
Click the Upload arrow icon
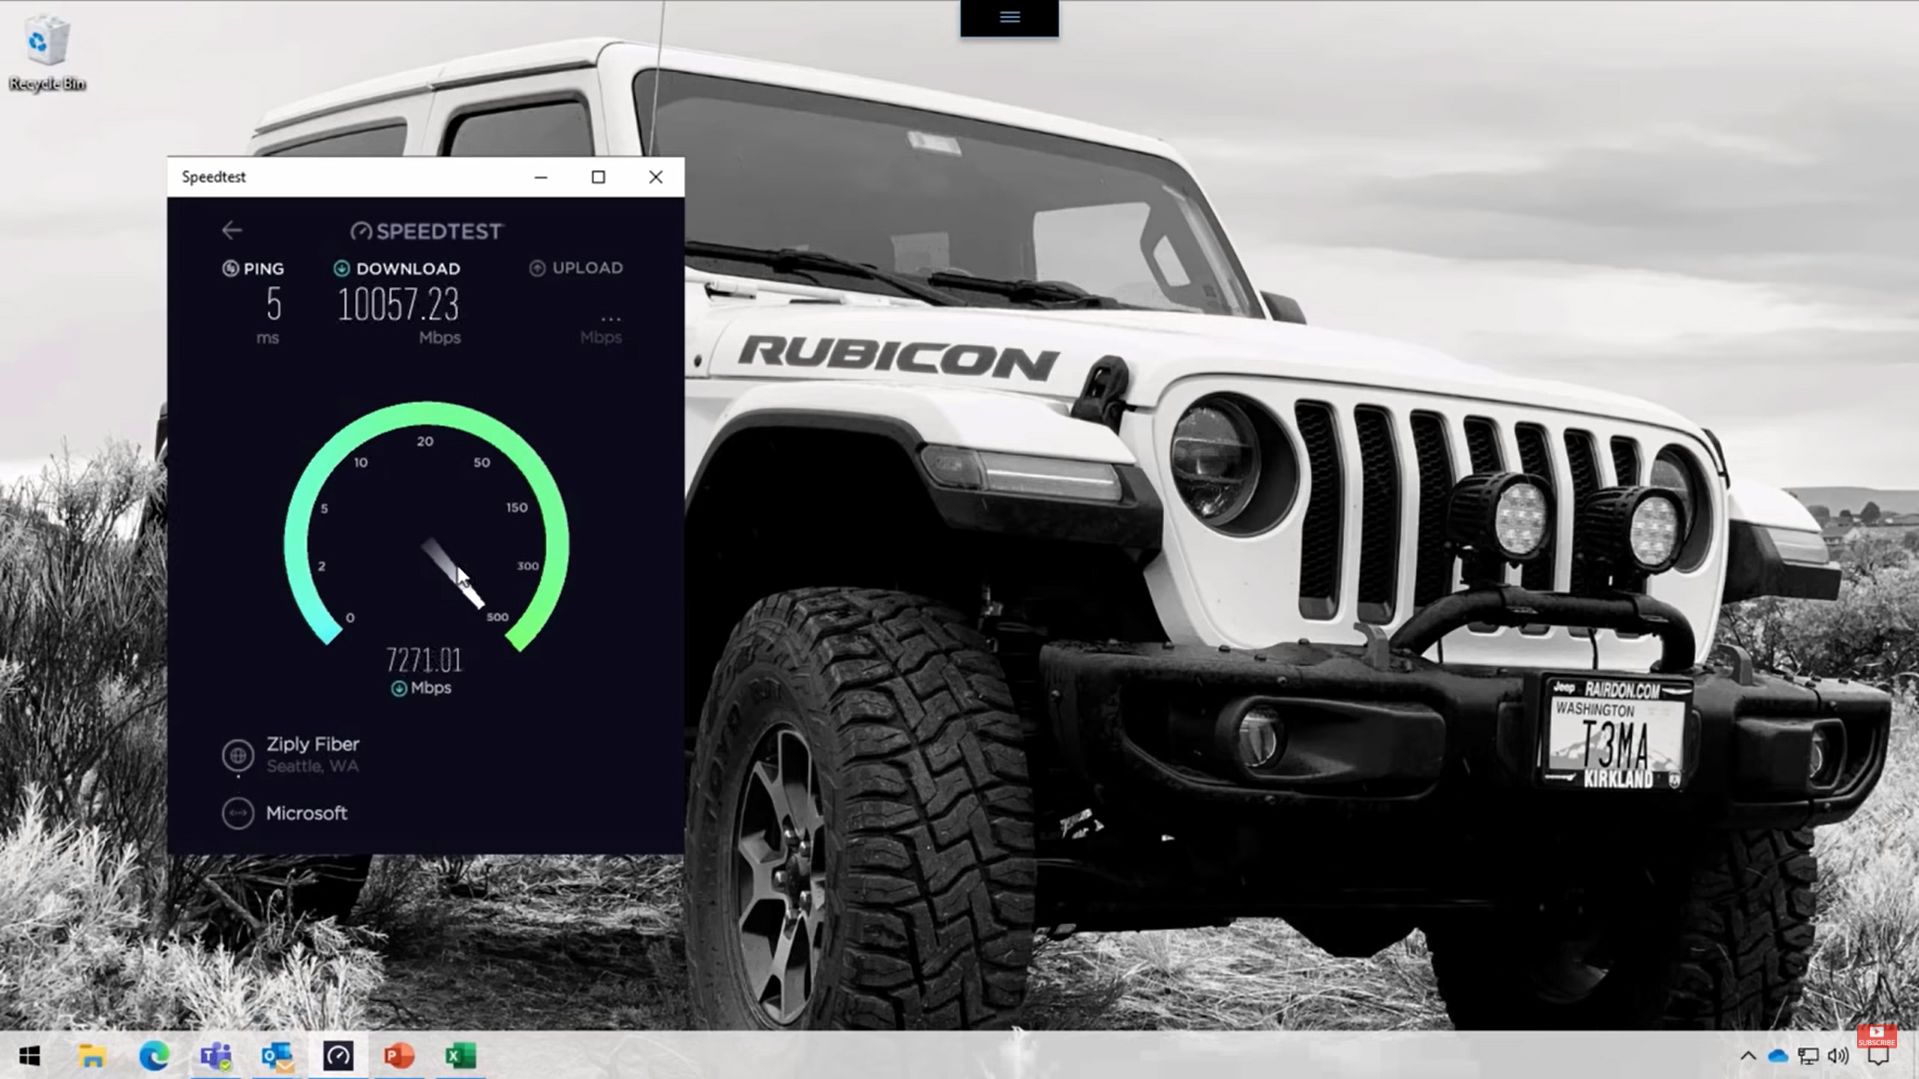[x=537, y=268]
